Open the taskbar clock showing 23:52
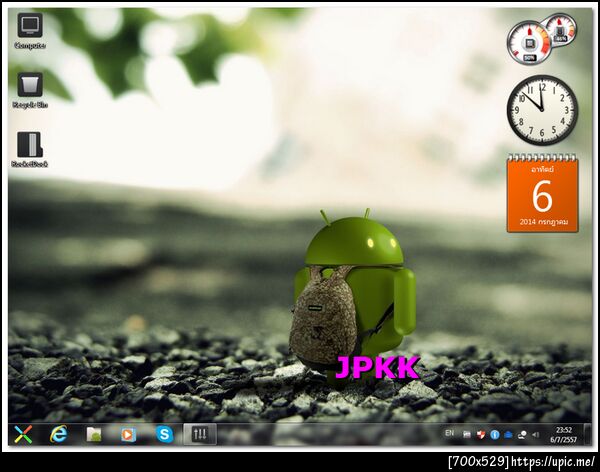This screenshot has width=600, height=472. click(x=564, y=434)
